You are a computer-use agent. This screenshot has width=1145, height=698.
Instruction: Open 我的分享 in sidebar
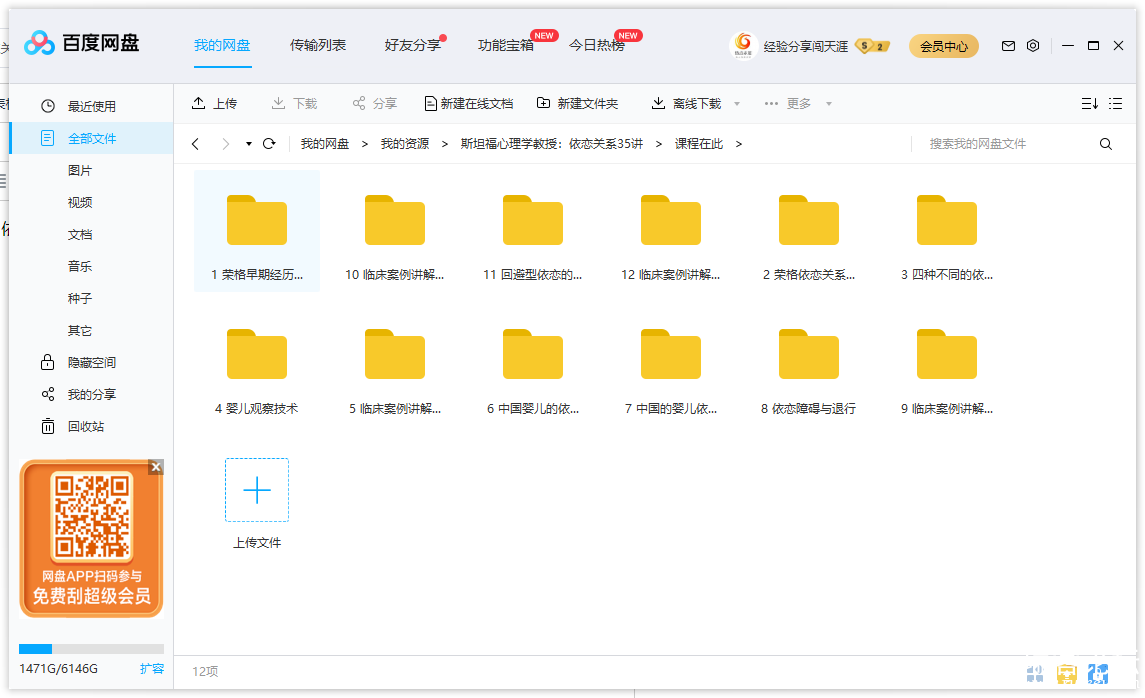click(x=91, y=394)
